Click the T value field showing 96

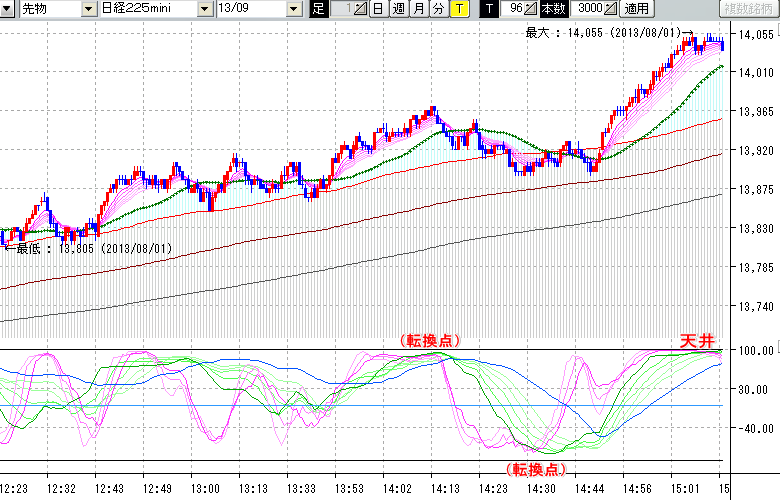pos(514,9)
